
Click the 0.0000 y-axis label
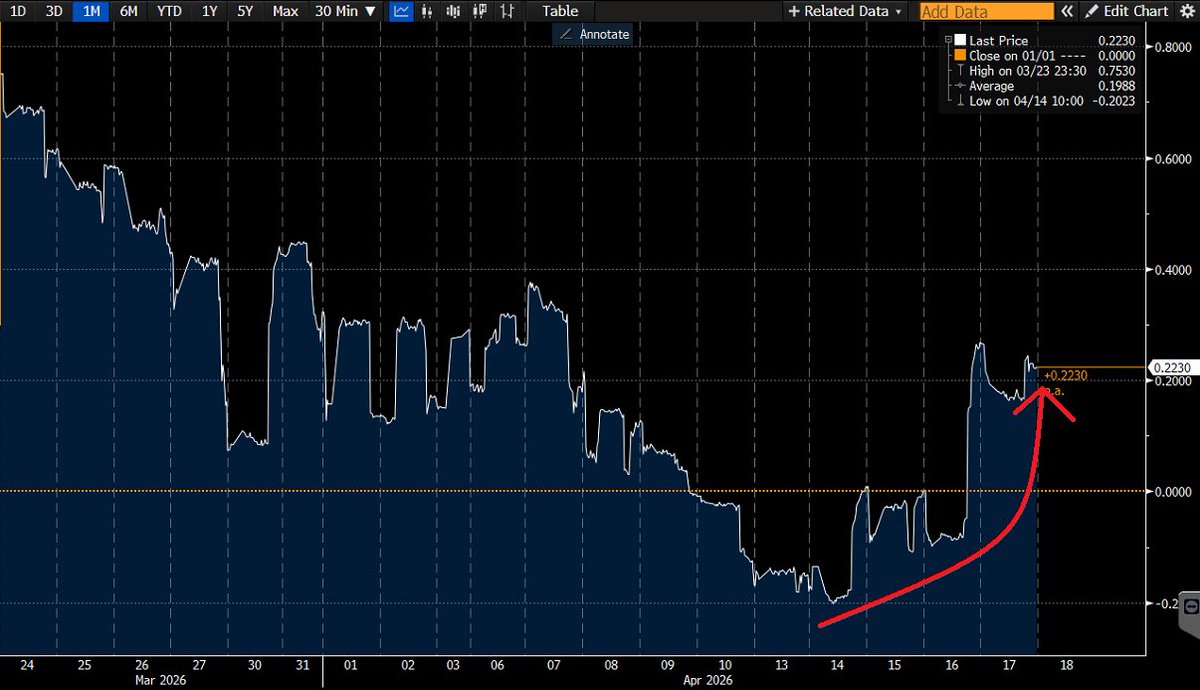(1171, 491)
